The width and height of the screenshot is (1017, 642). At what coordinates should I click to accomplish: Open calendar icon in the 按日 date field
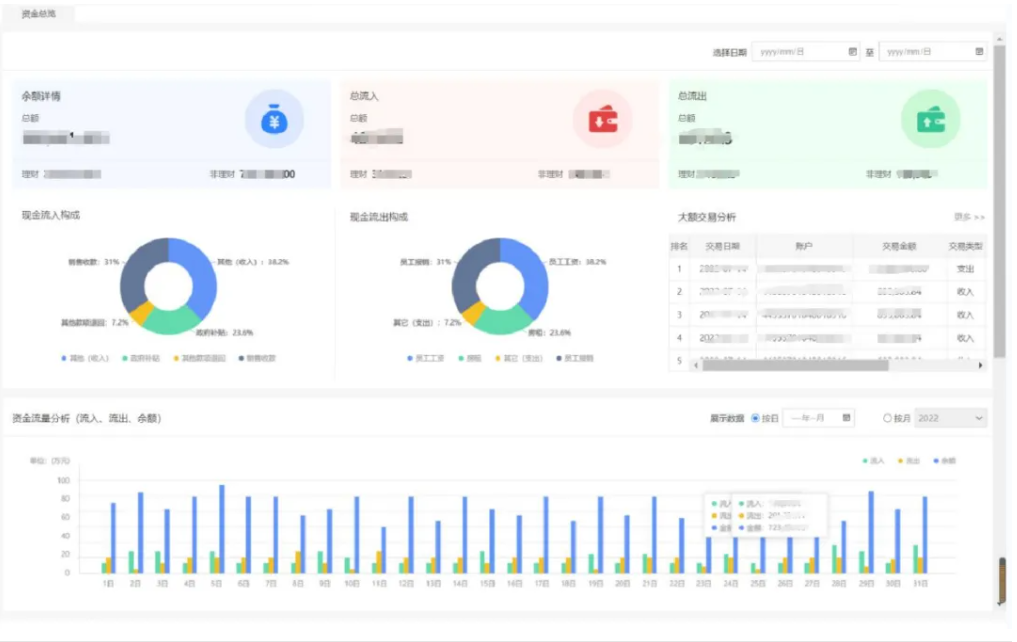(x=847, y=418)
